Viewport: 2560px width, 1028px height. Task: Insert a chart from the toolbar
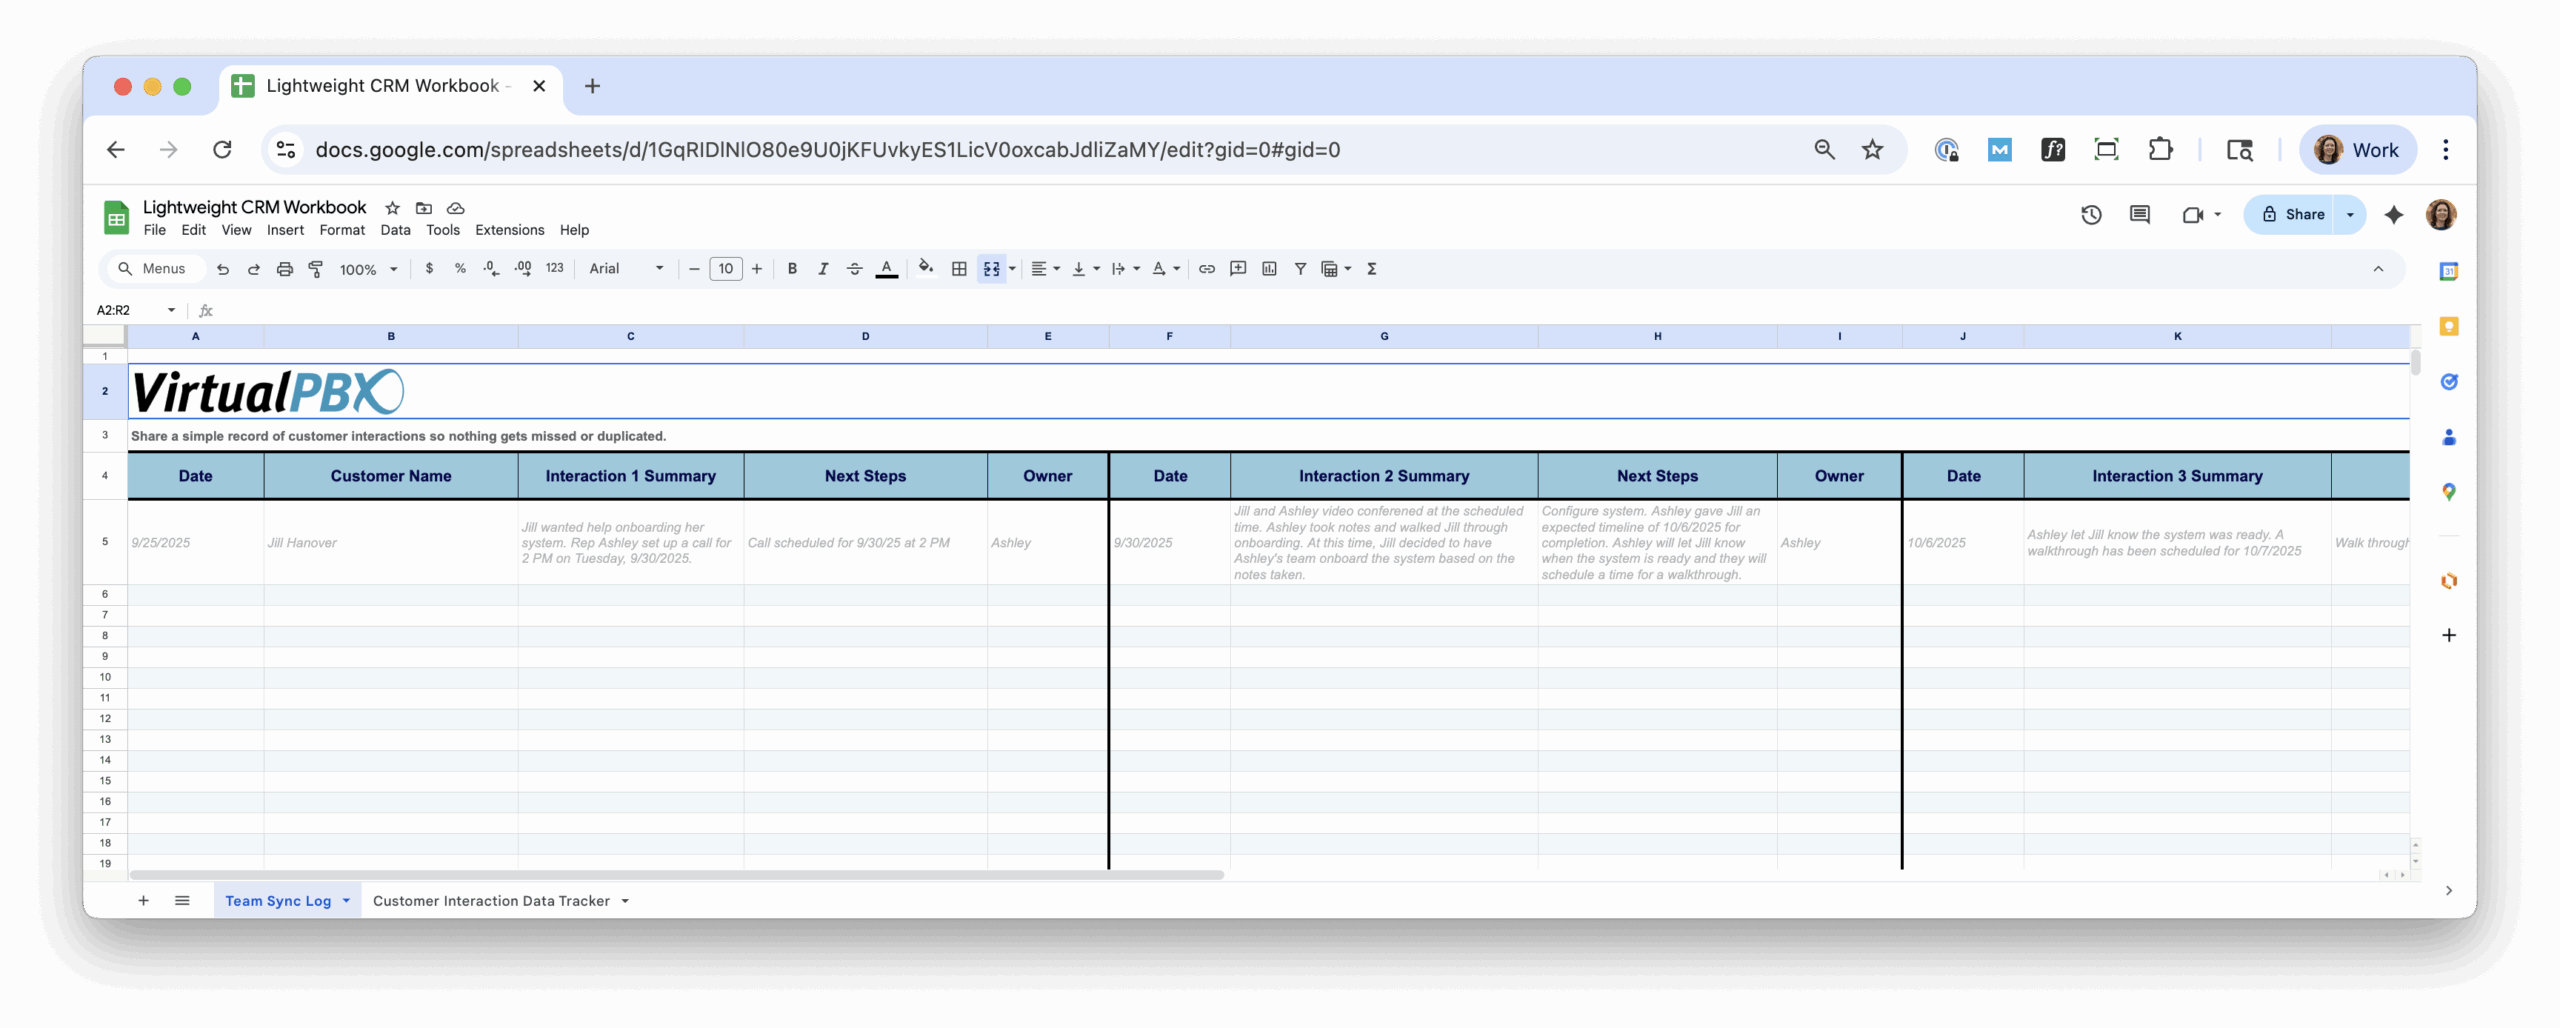click(1269, 269)
